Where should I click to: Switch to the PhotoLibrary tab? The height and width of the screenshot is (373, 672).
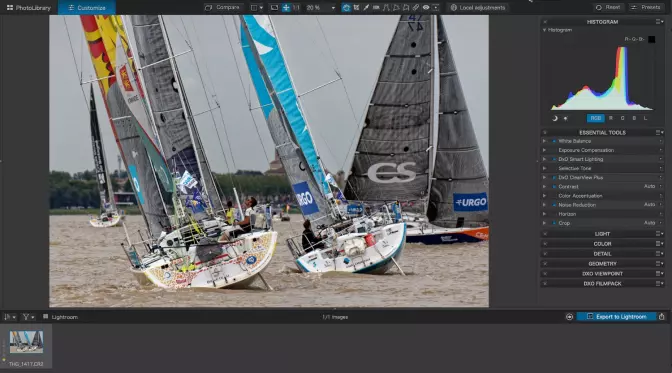pos(29,7)
